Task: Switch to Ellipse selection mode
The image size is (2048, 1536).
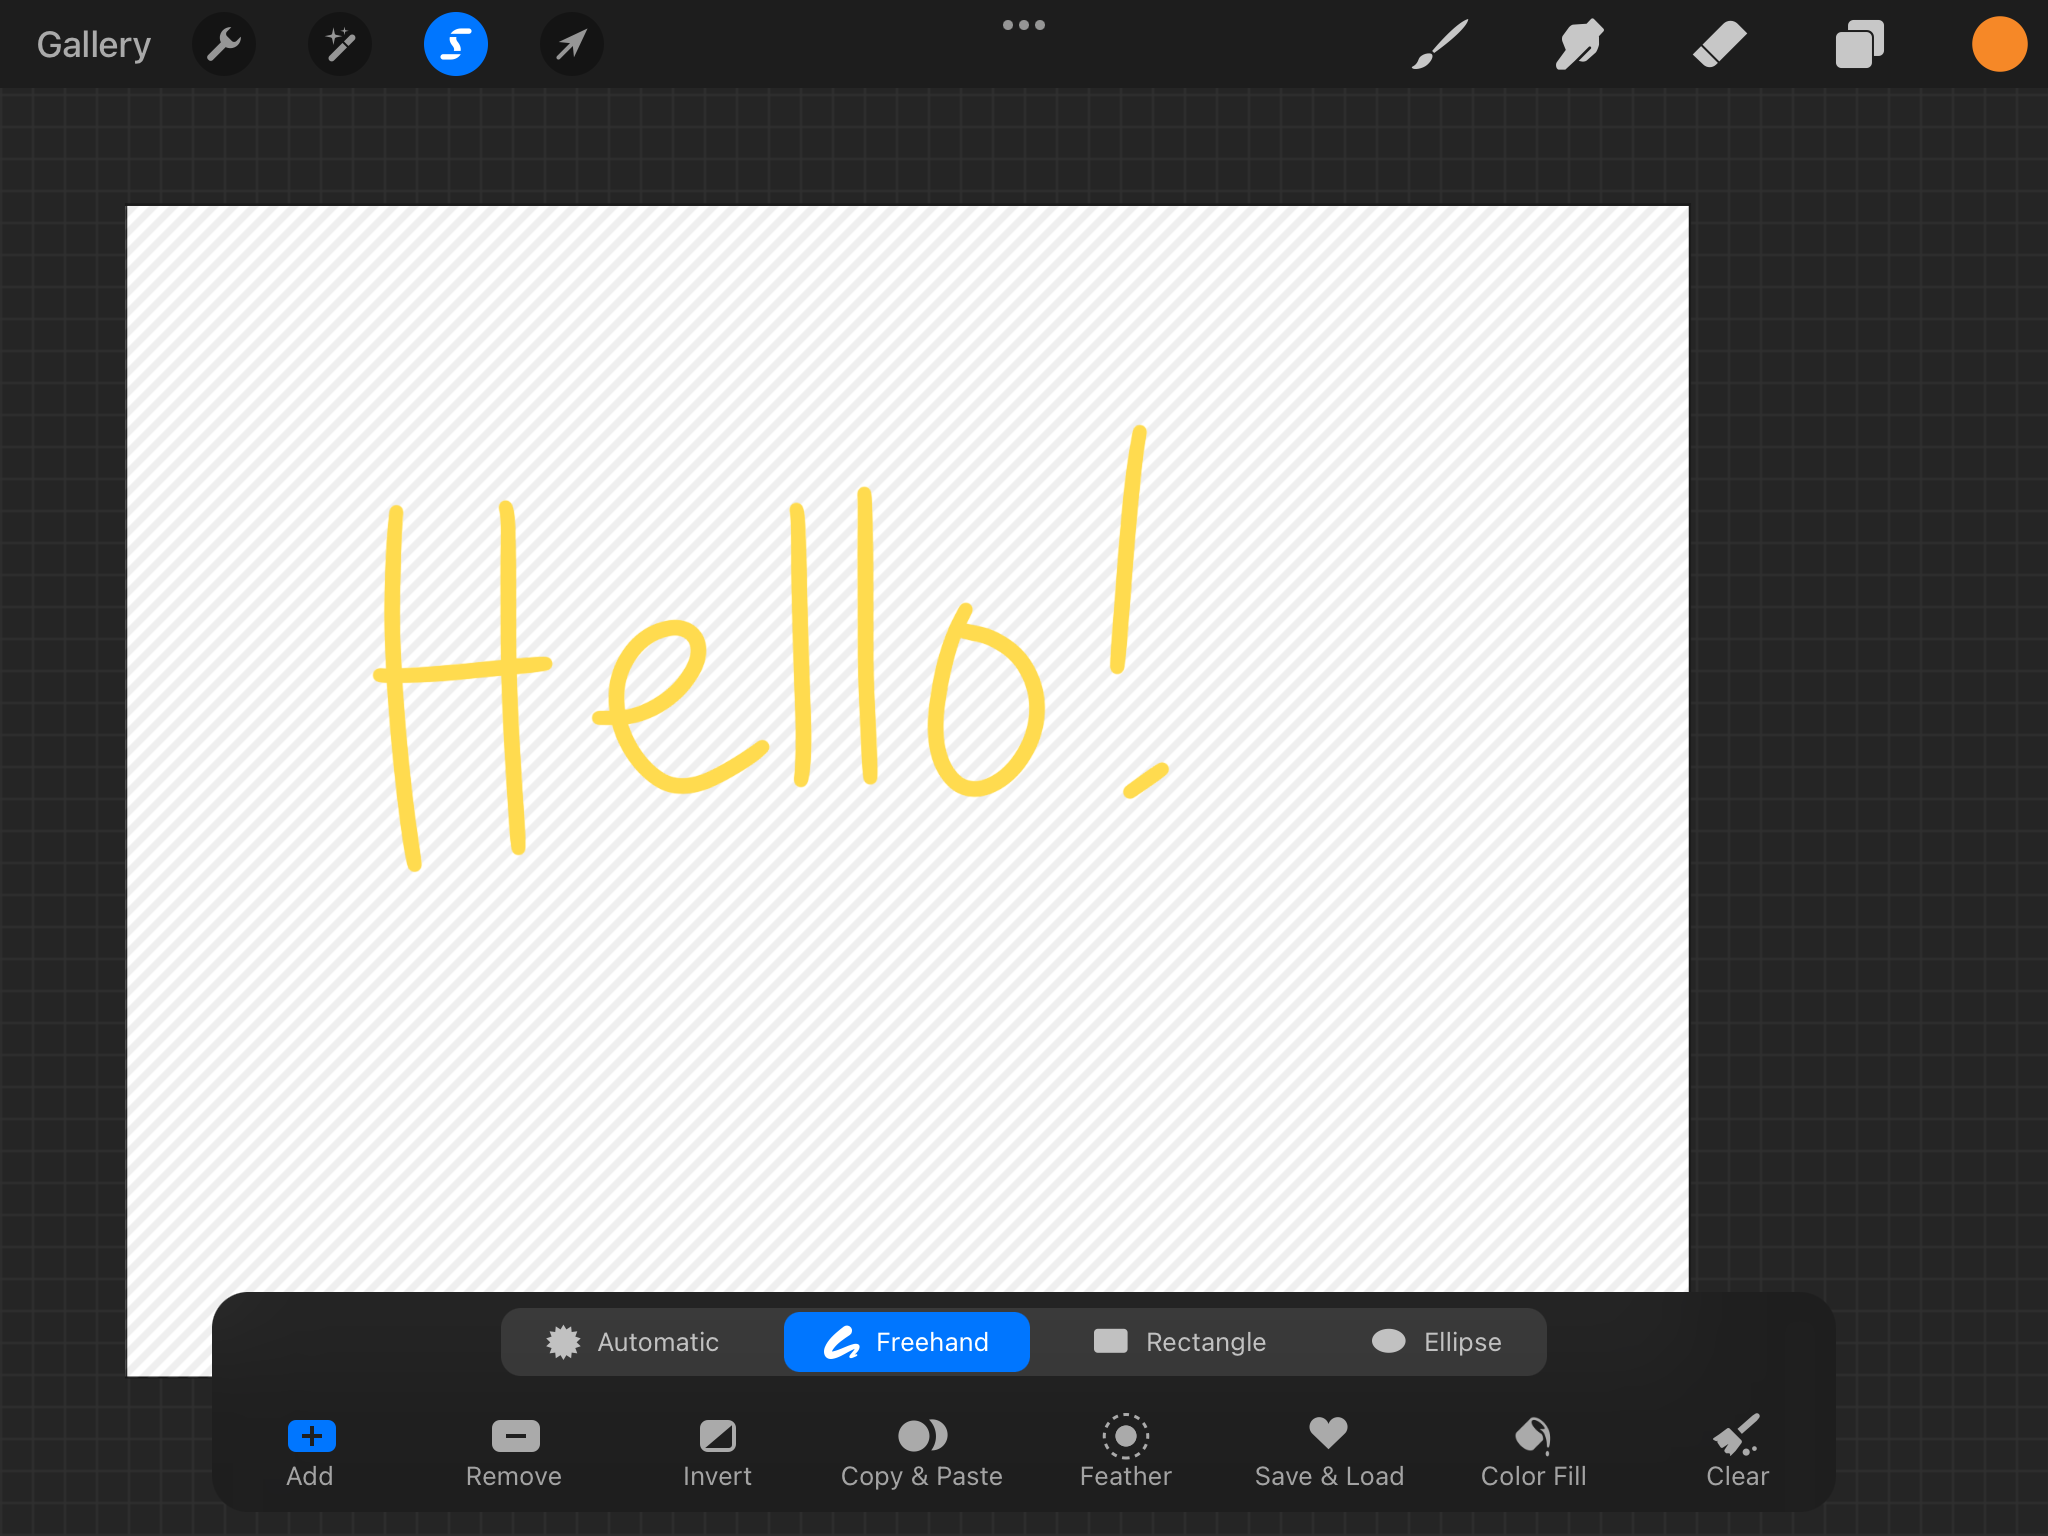Action: click(x=1436, y=1342)
